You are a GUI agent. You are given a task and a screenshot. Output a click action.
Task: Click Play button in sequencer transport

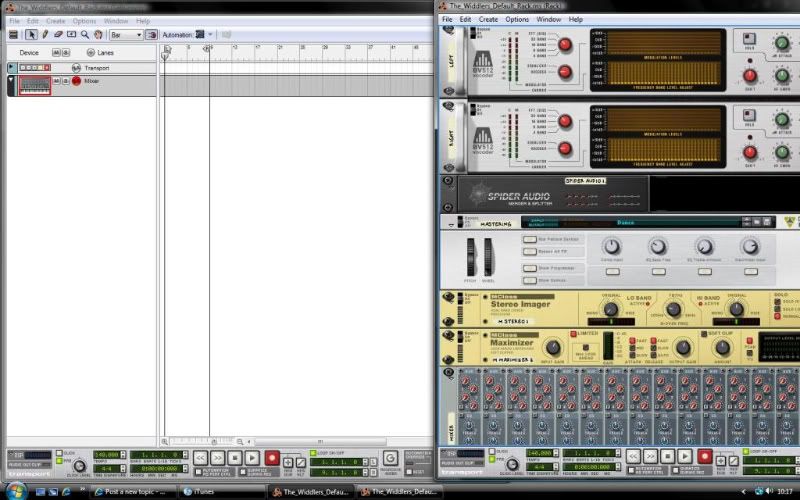(252, 458)
